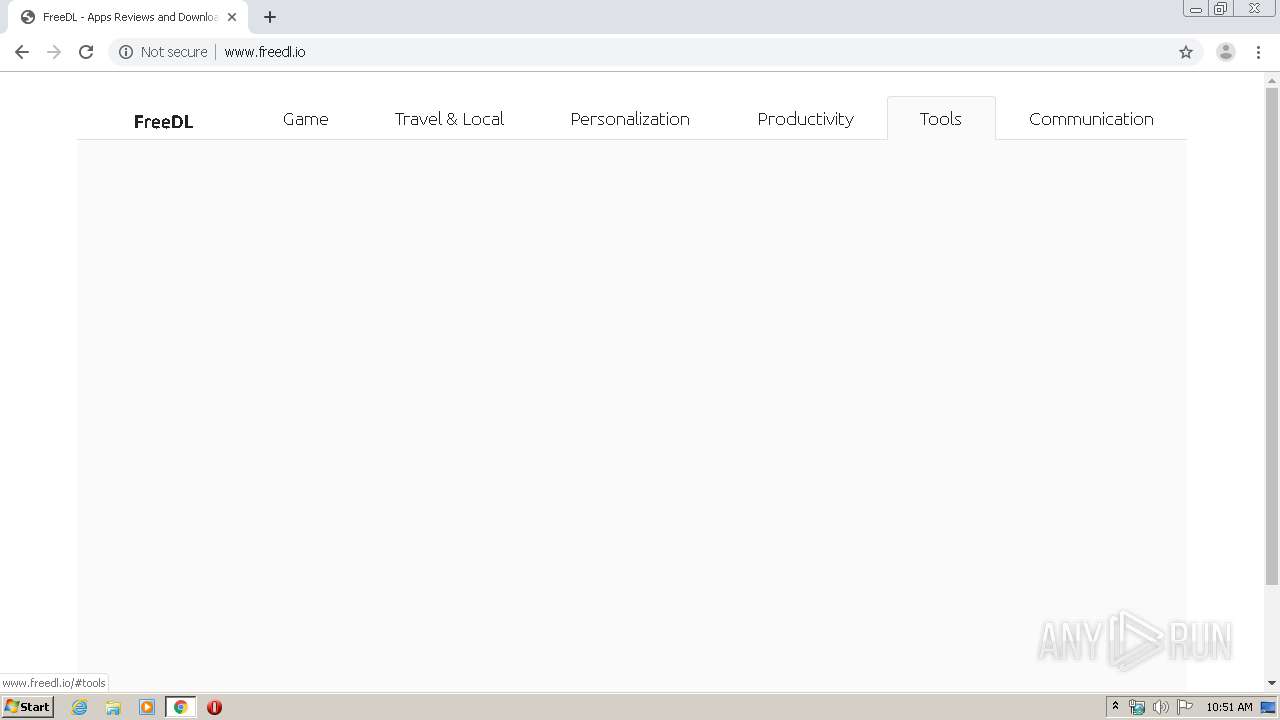Show hidden system tray icons
Screen dimensions: 1280x720
point(1115,707)
